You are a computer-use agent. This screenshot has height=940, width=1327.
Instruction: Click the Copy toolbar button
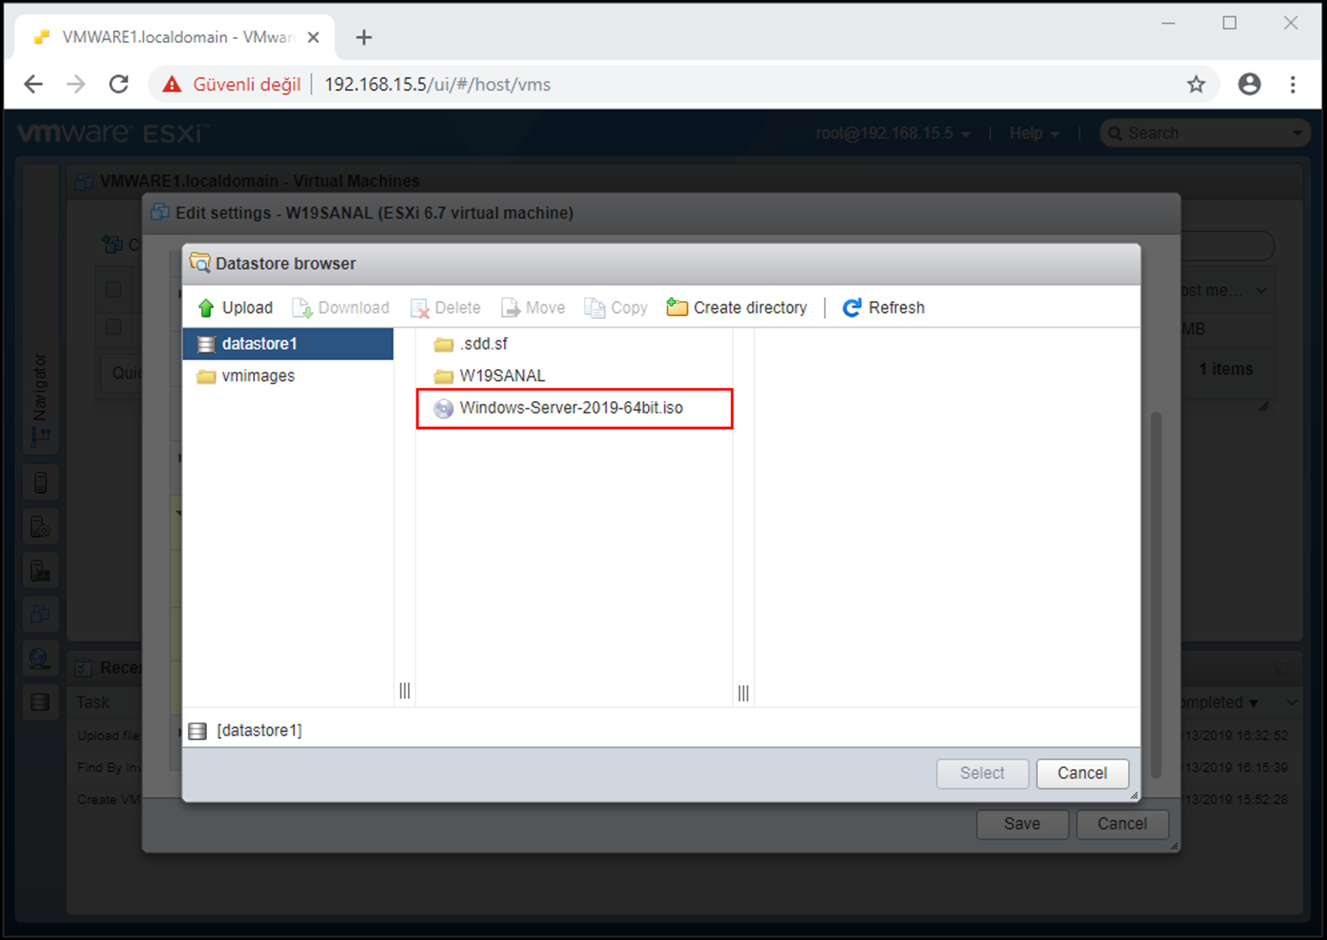click(616, 308)
